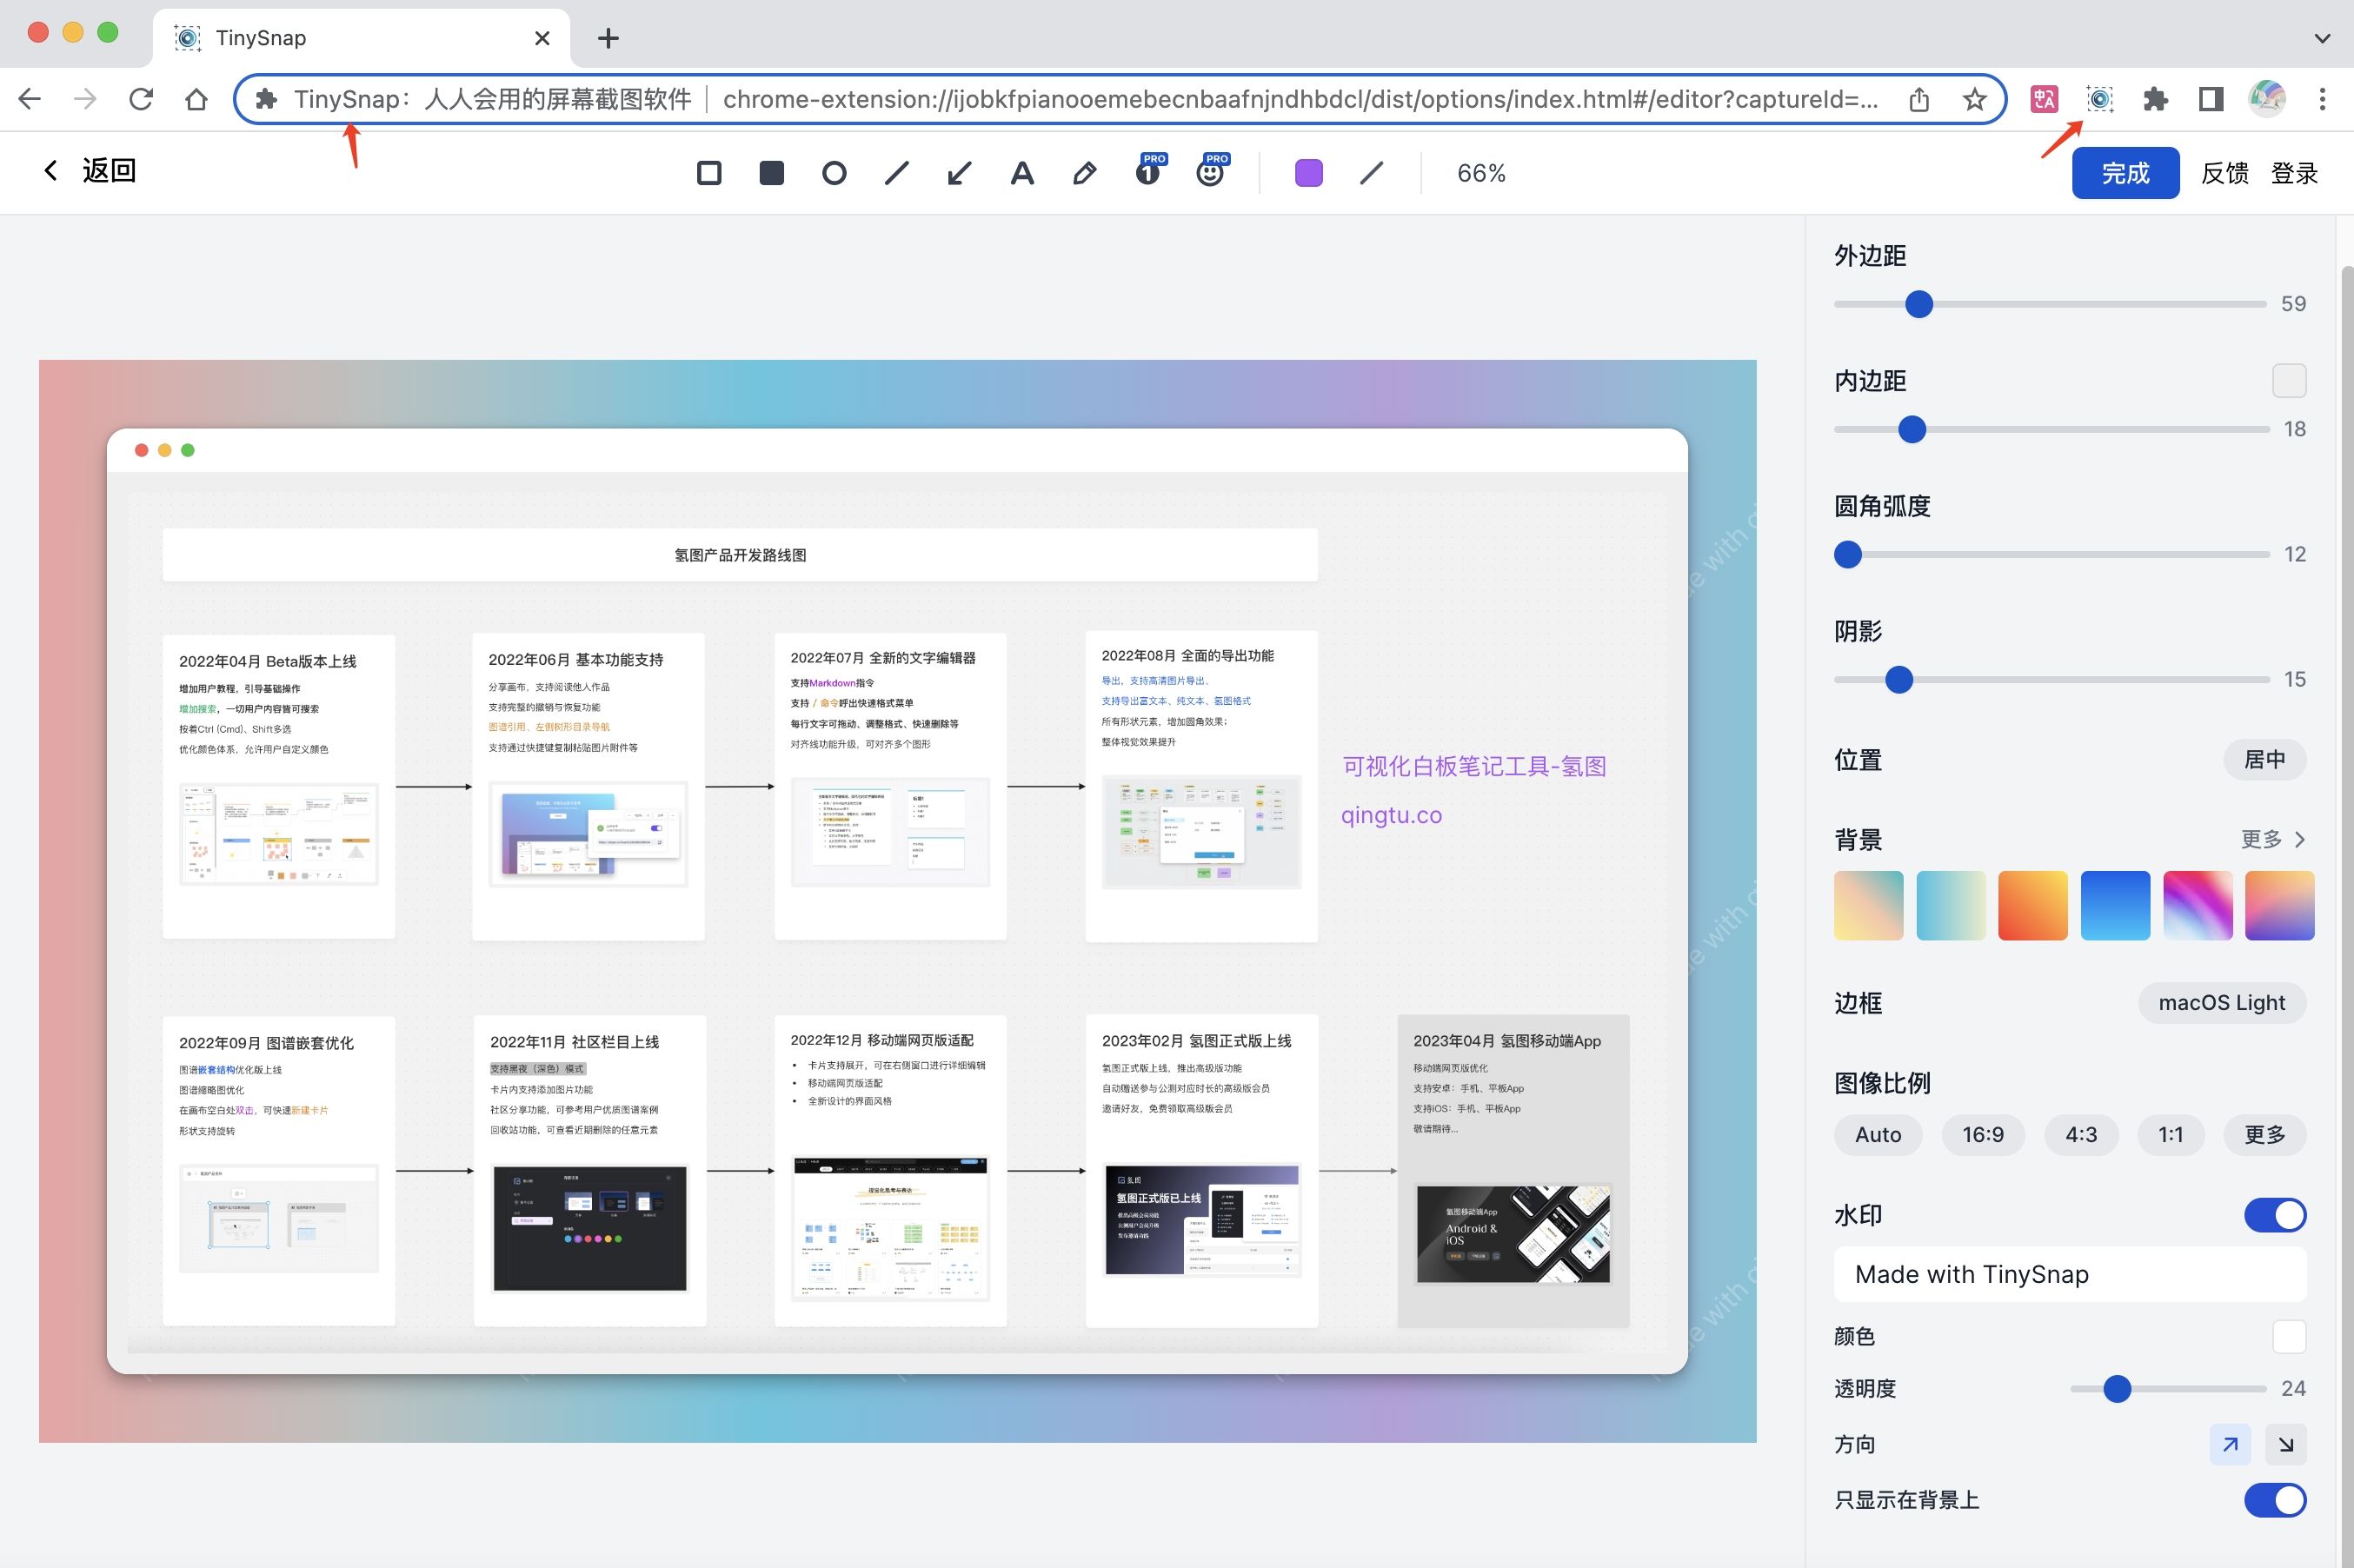The height and width of the screenshot is (1568, 2354).
Task: Adjust the 透明度 opacity slider
Action: 2167,1388
